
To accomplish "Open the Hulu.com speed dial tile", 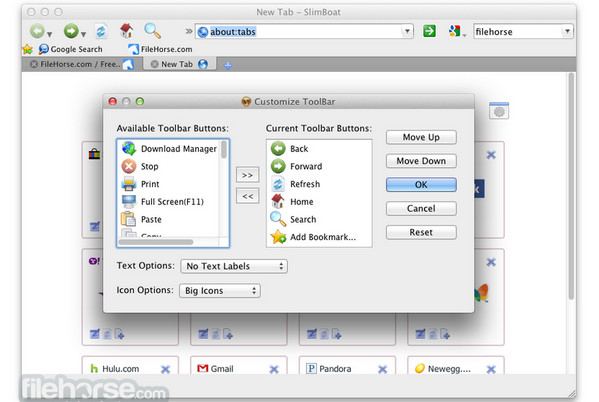I will pos(121,369).
